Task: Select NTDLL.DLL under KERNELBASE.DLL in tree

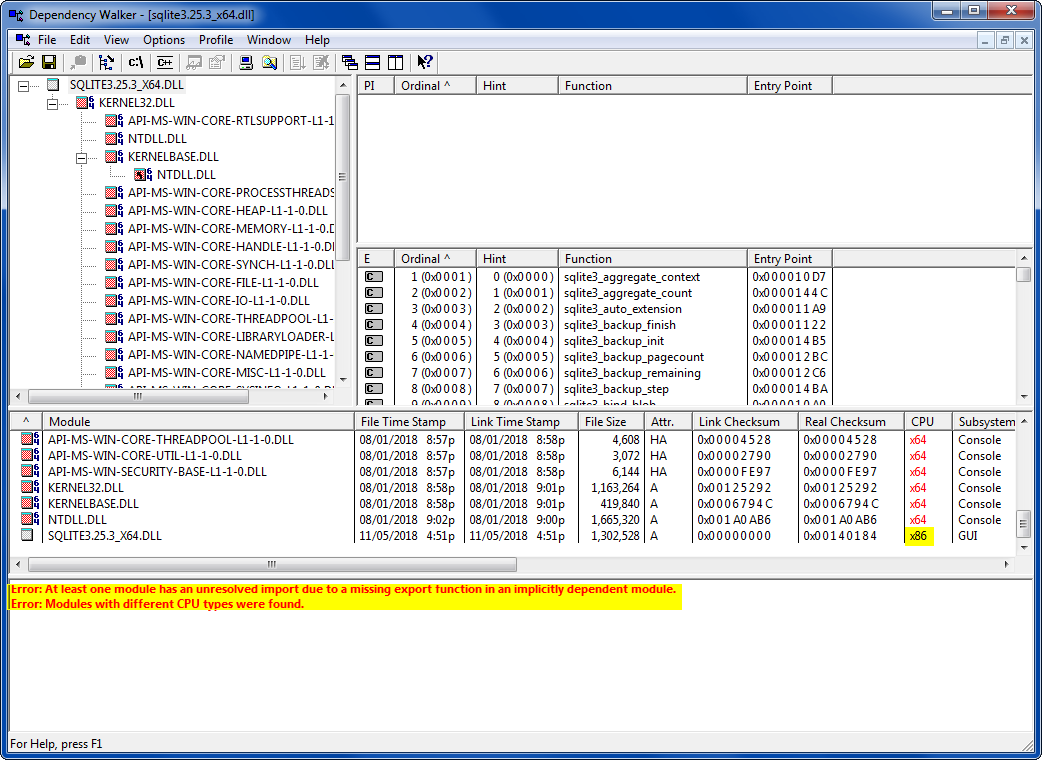Action: pos(186,174)
